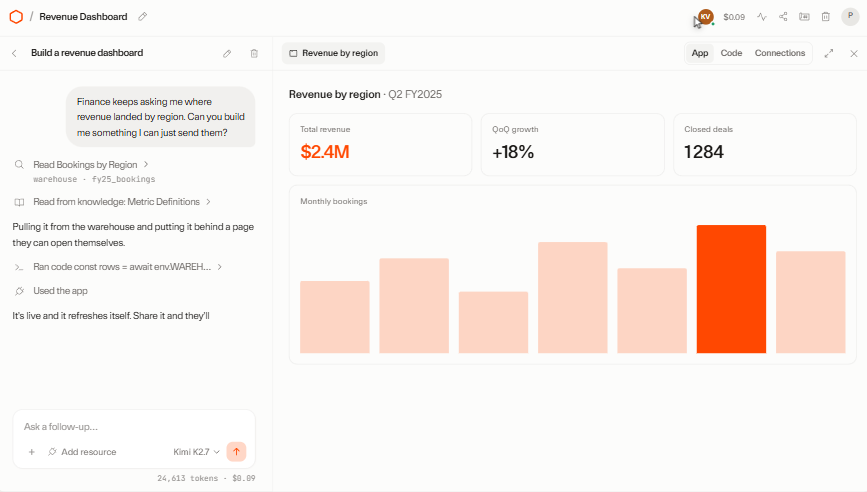Click the Total revenue $2.4M card

click(380, 145)
